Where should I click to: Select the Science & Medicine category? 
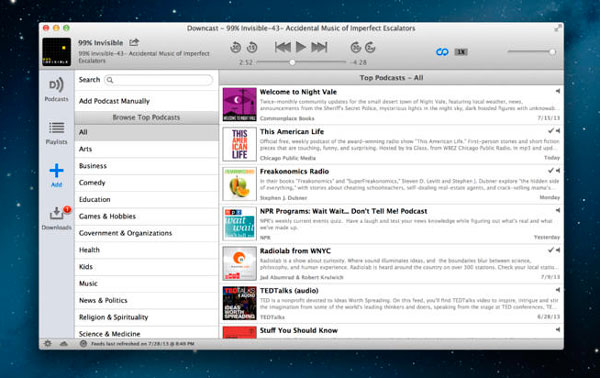pos(147,333)
